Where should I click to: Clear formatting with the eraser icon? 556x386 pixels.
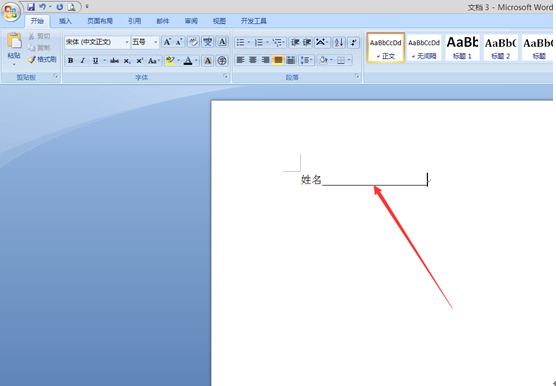pyautogui.click(x=193, y=42)
